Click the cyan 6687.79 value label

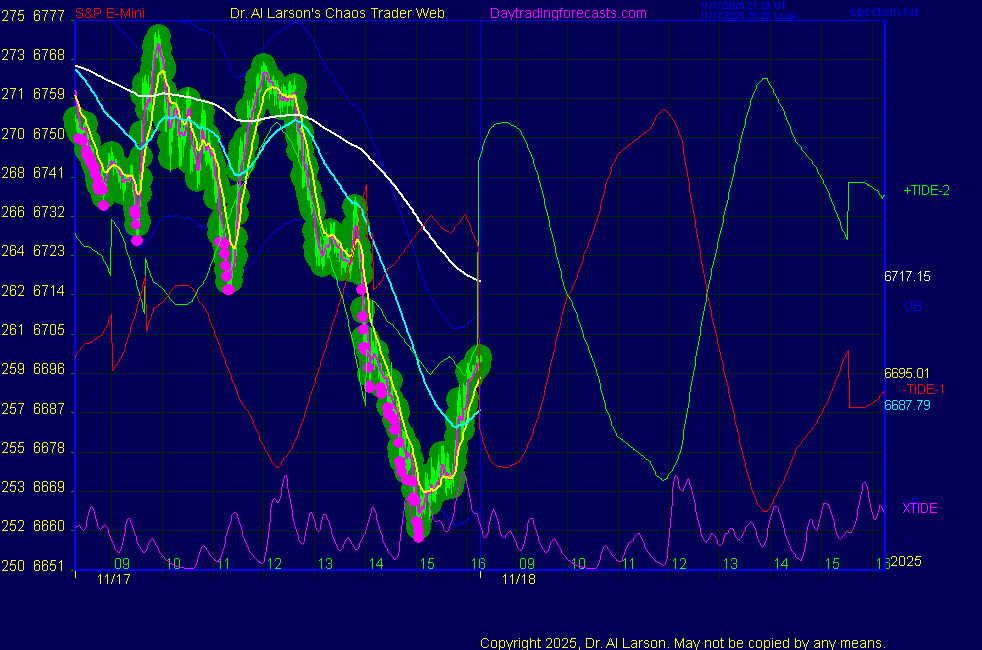907,405
